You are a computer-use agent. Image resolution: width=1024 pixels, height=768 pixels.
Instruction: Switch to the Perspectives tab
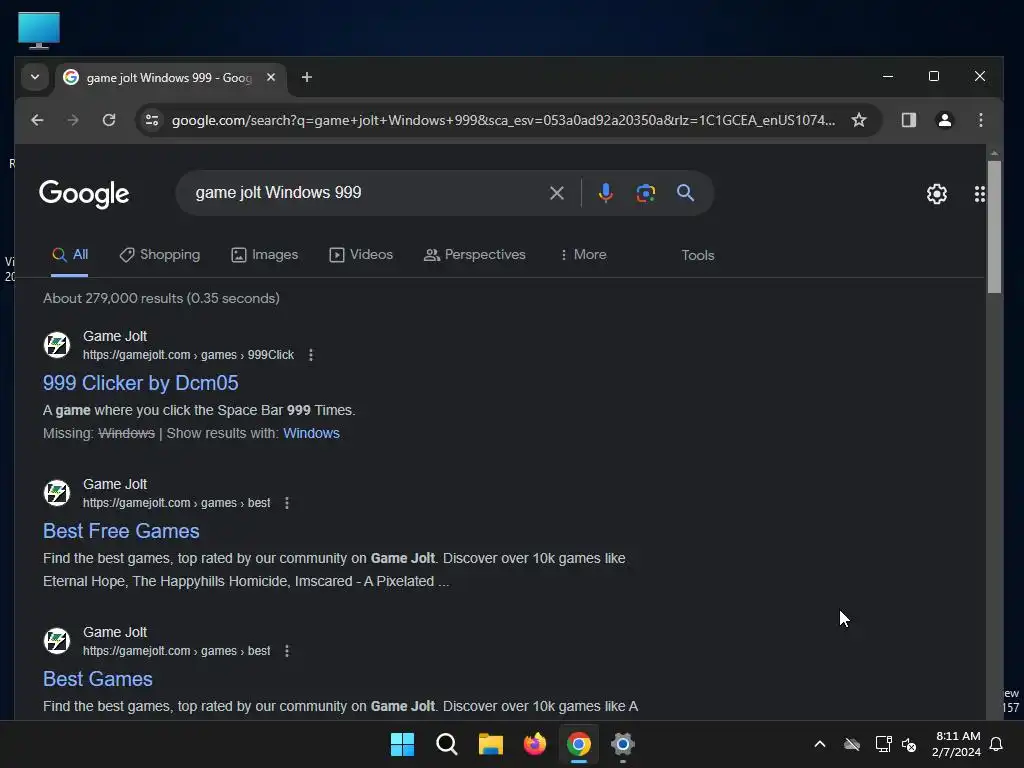[475, 255]
